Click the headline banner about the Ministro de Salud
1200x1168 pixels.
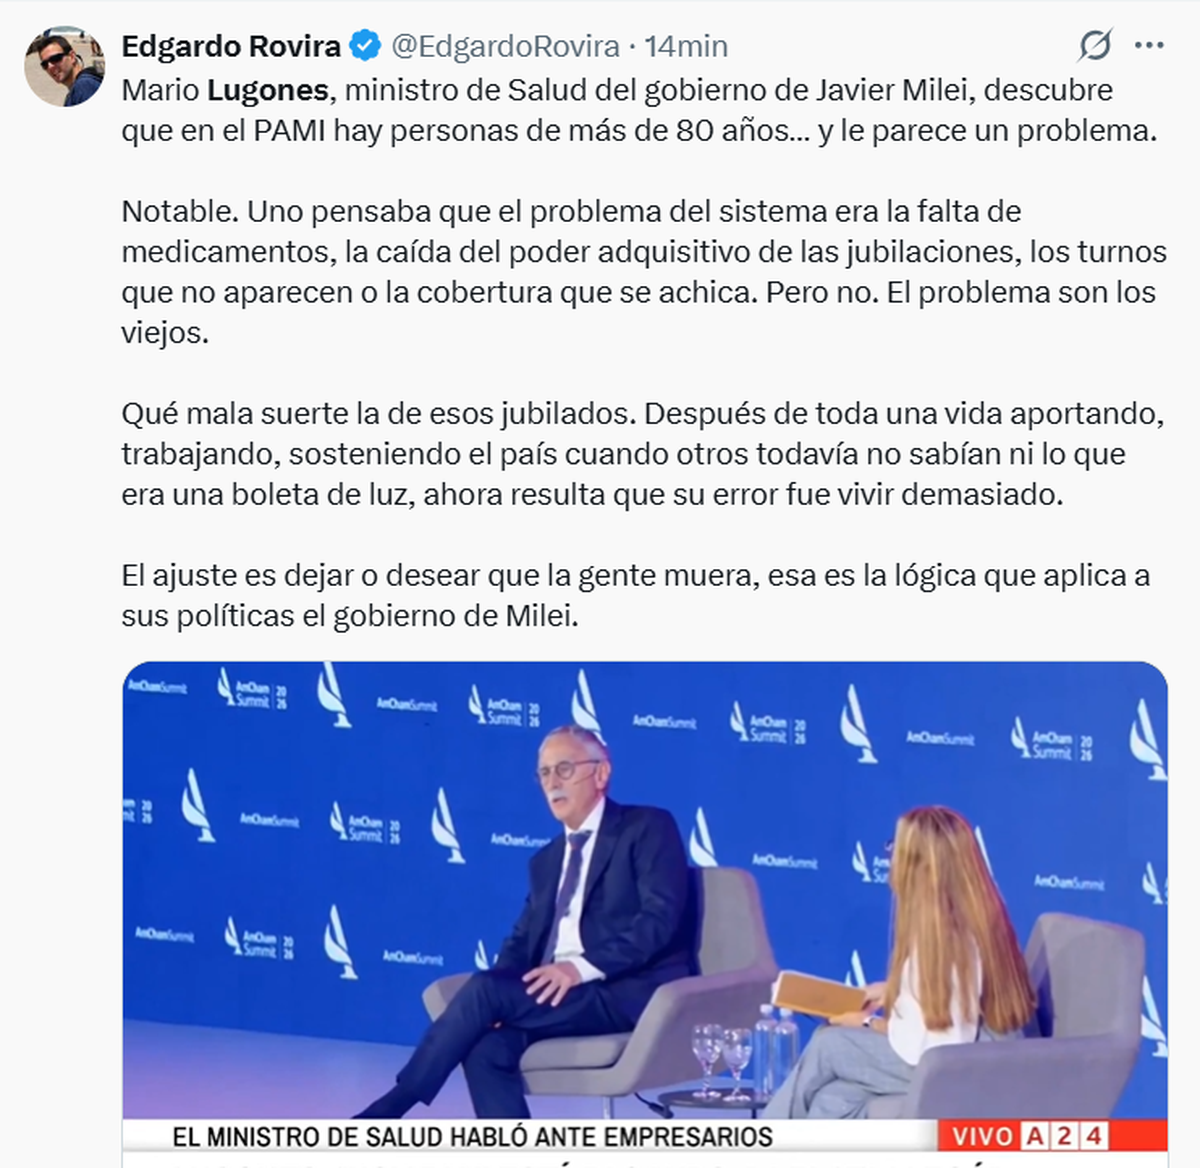[x=472, y=1136]
